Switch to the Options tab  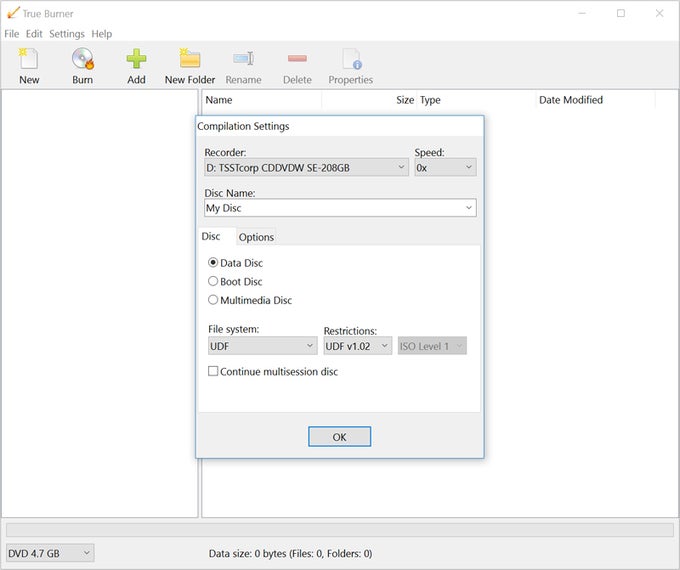pyautogui.click(x=256, y=237)
